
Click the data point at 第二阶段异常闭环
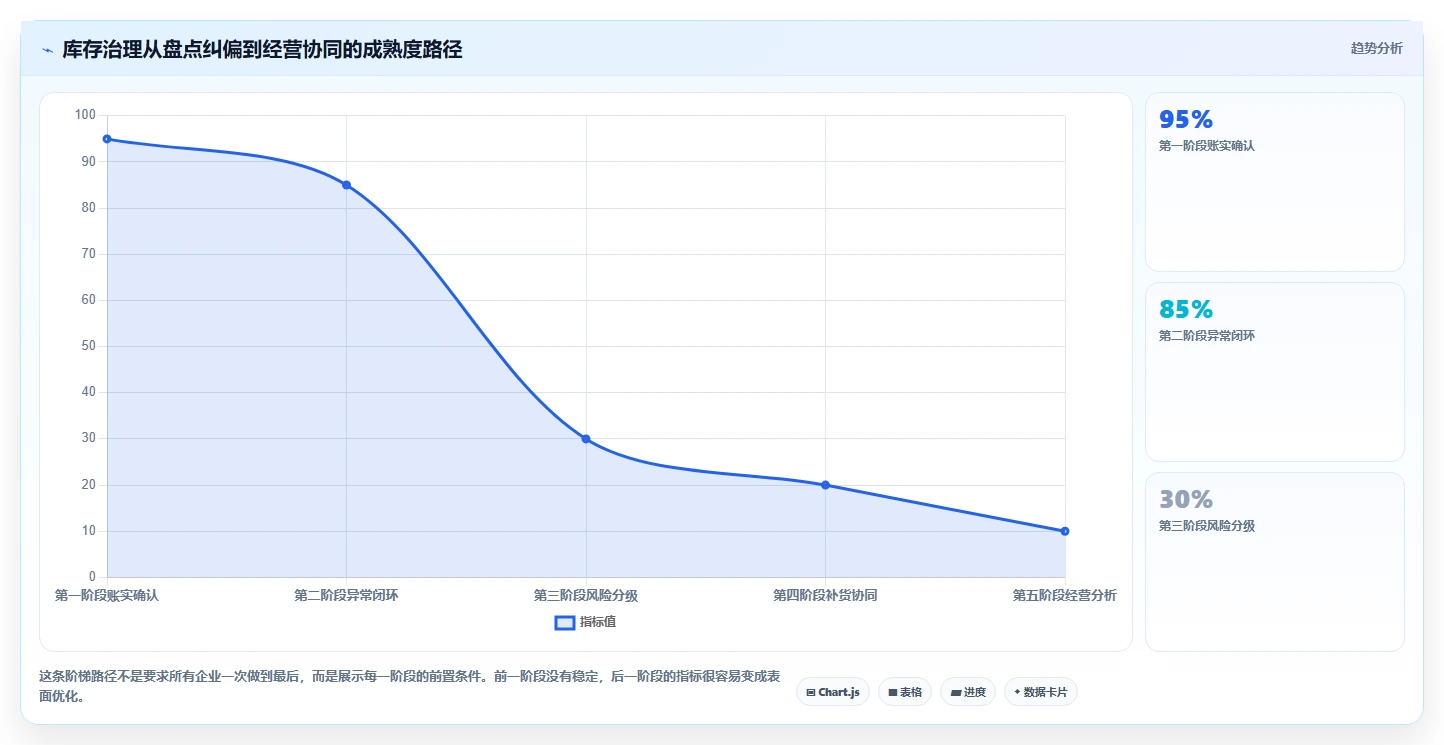click(346, 185)
